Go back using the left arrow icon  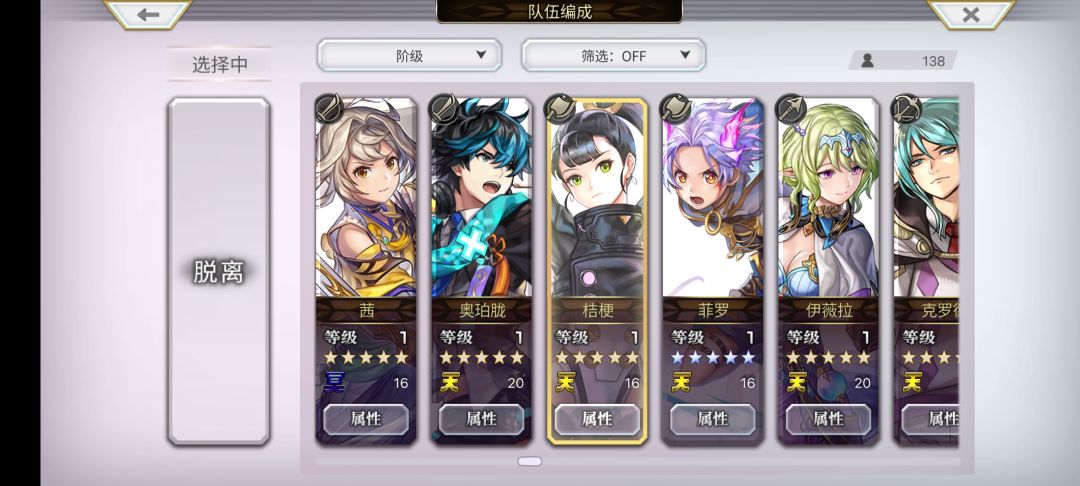147,14
